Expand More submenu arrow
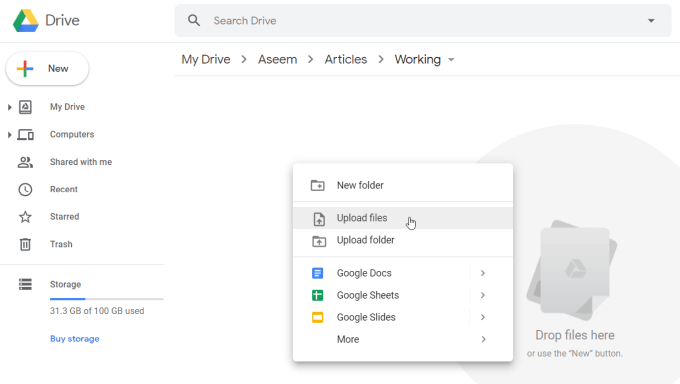The image size is (680, 384). pos(483,339)
